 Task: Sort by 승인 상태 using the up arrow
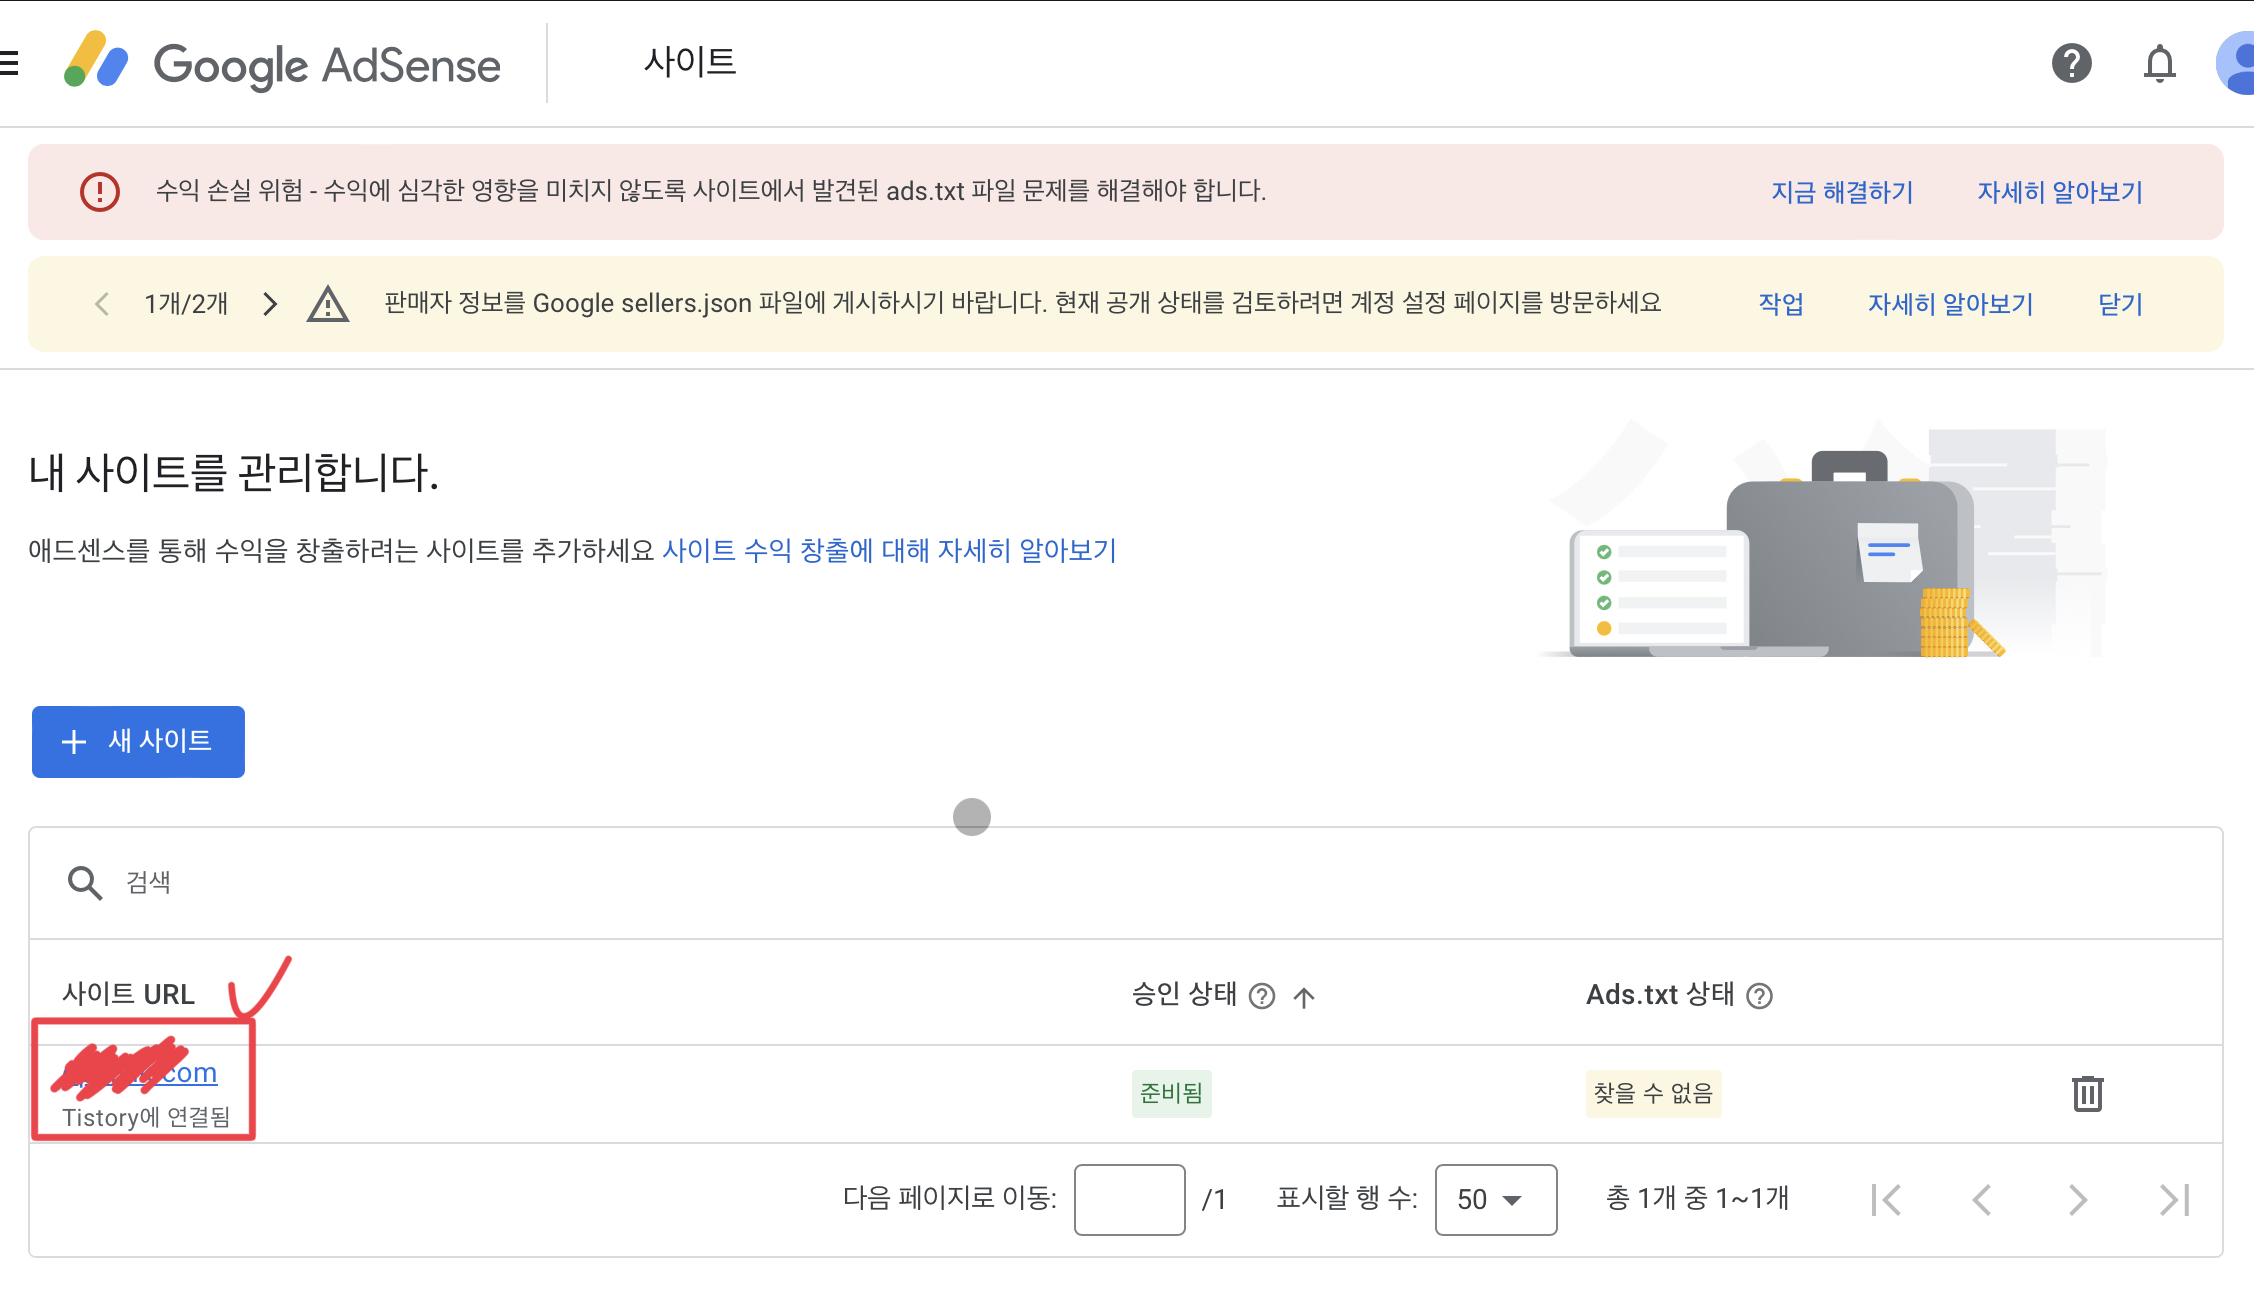click(1304, 996)
